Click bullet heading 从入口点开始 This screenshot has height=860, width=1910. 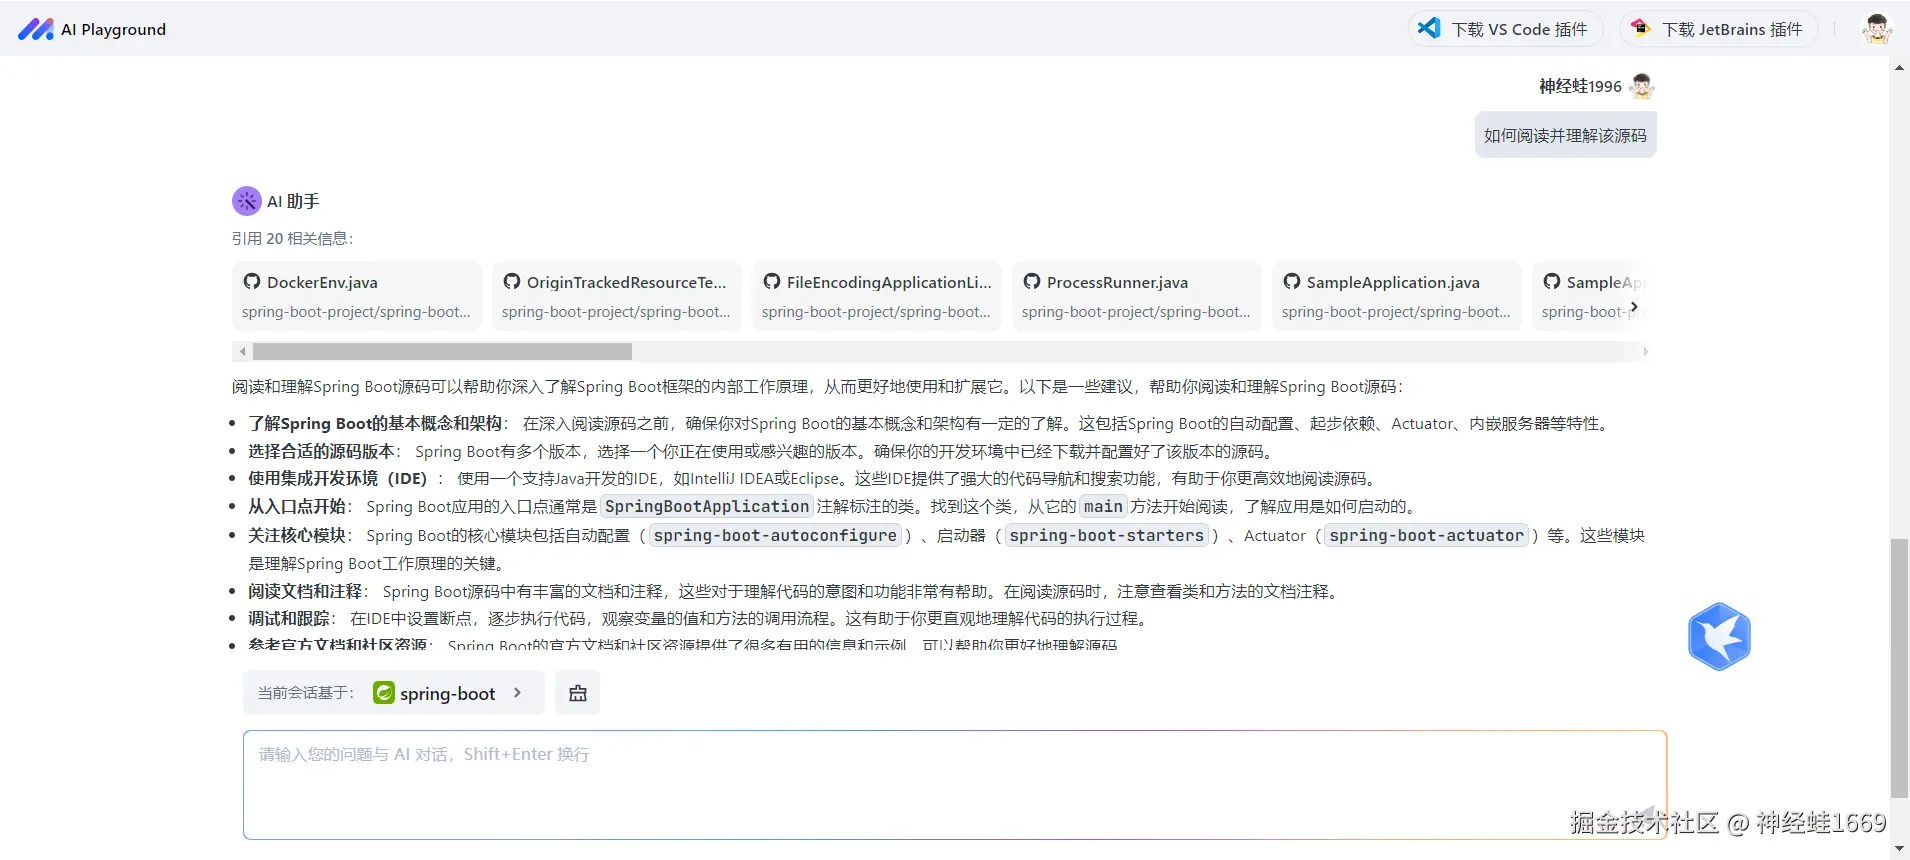click(x=297, y=506)
